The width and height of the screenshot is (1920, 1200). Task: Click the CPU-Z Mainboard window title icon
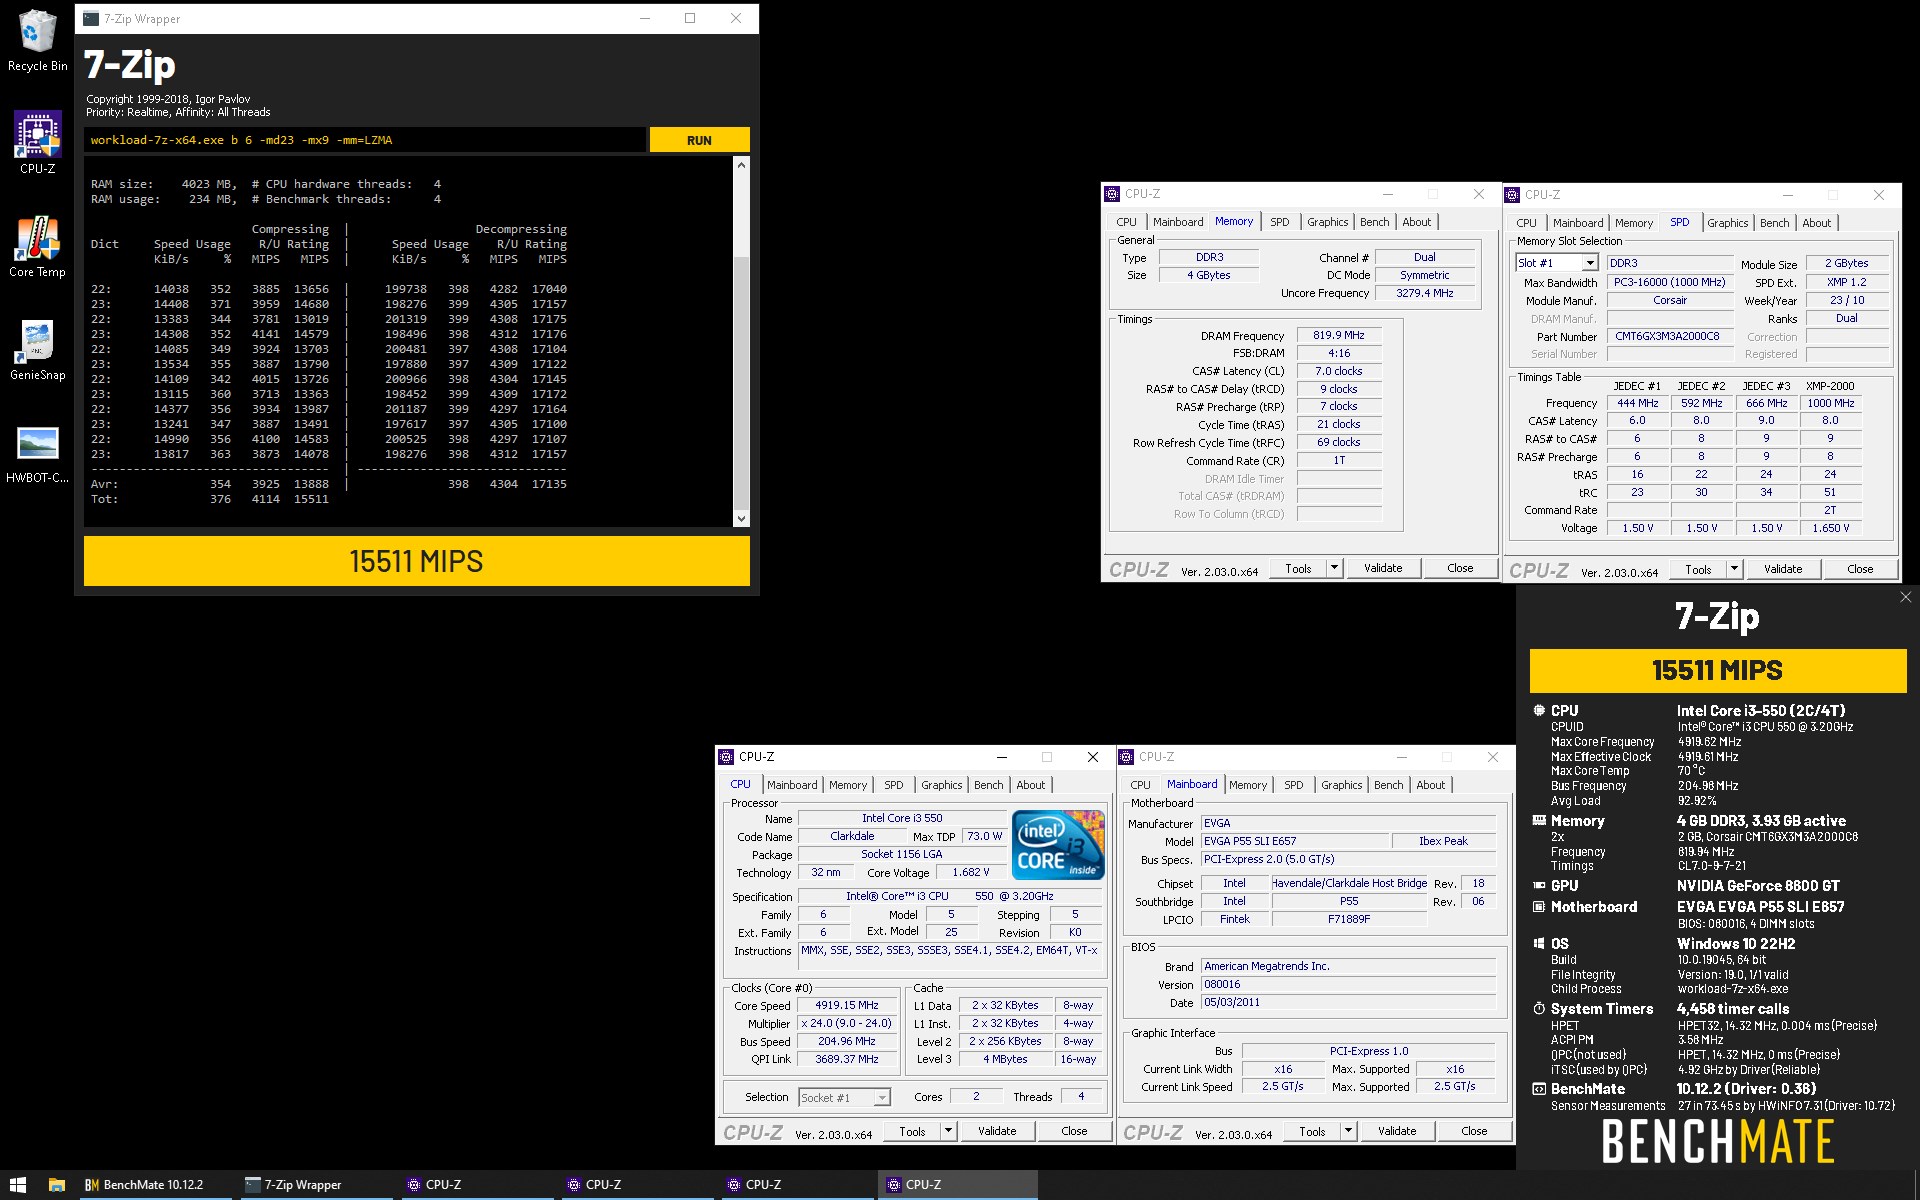[x=1126, y=757]
